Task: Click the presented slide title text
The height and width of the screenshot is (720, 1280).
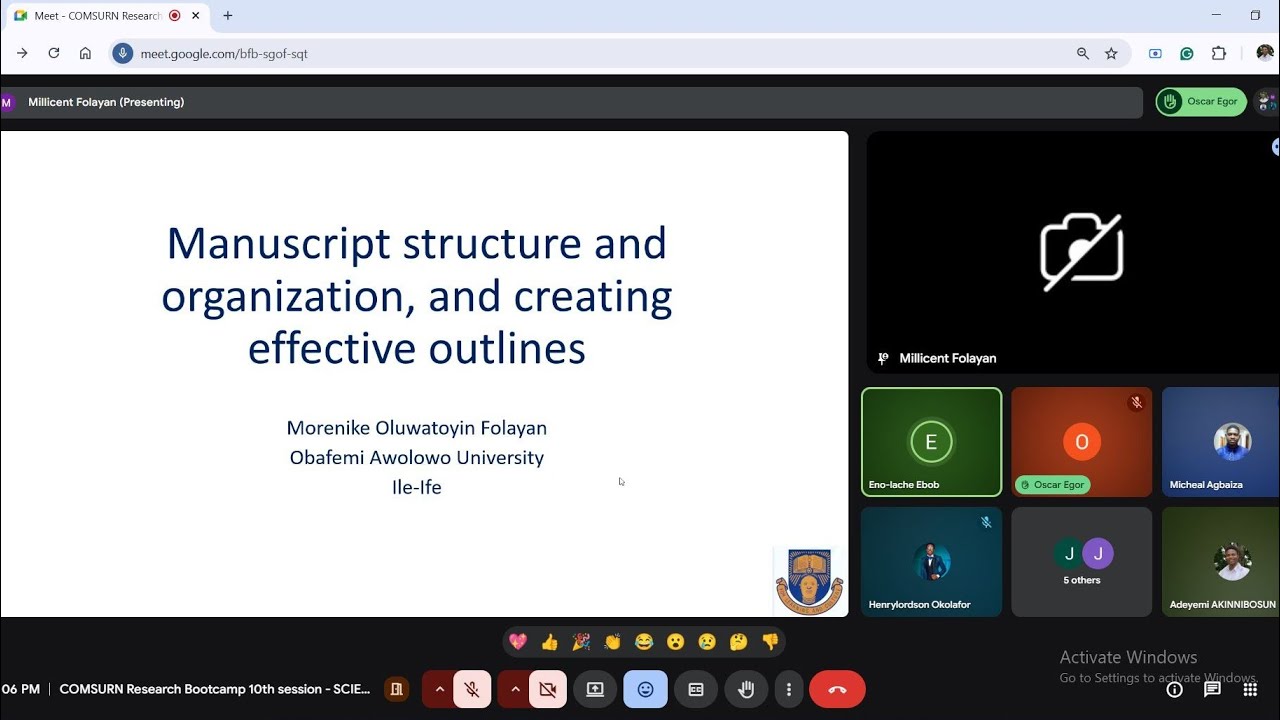Action: click(417, 296)
